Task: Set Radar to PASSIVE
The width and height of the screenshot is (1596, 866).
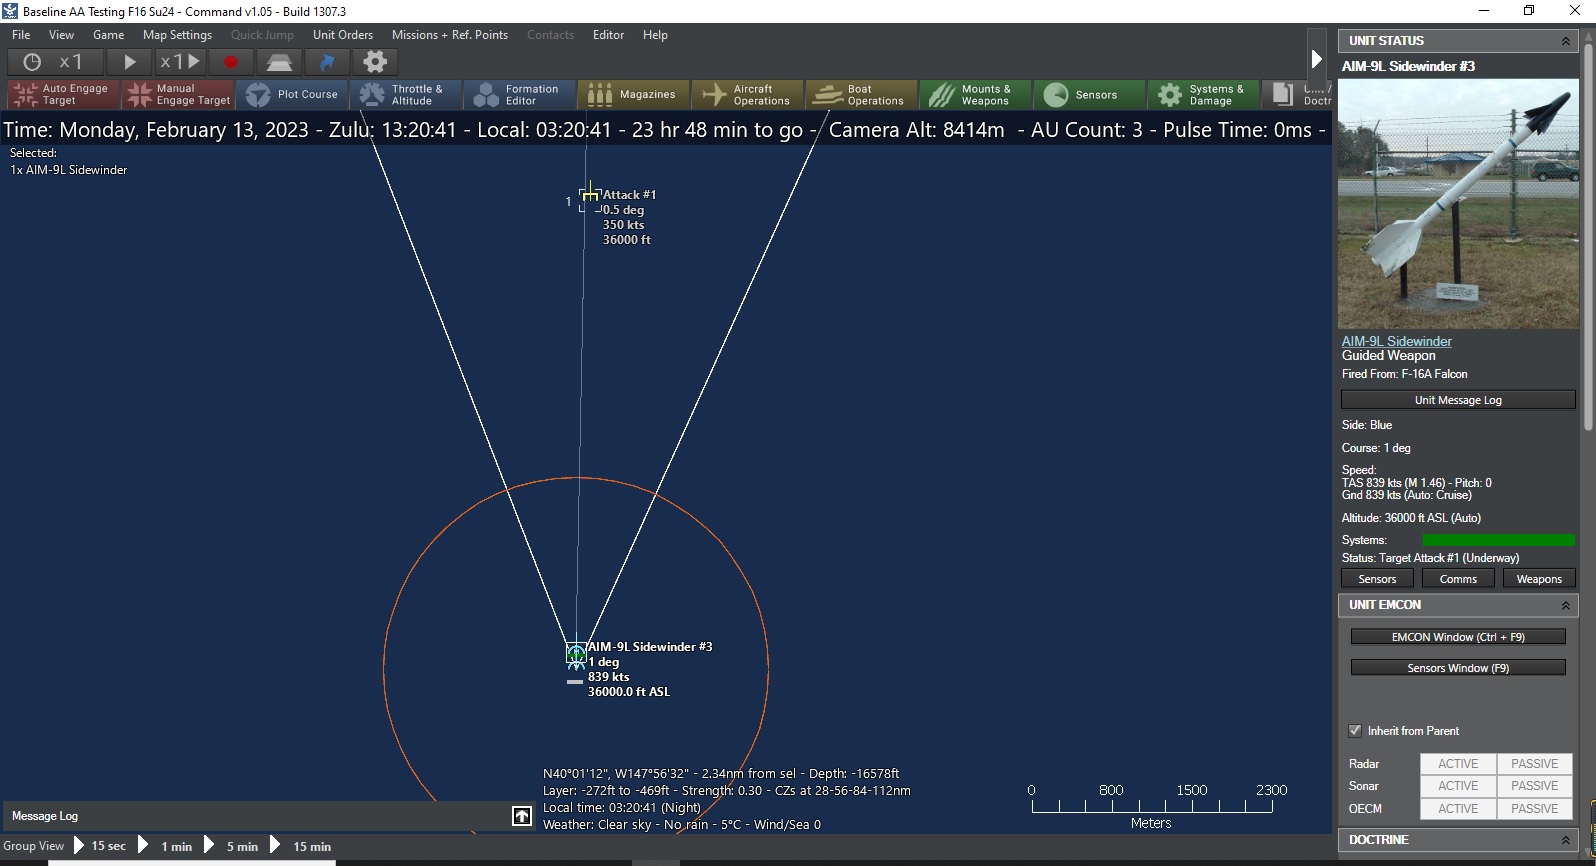Action: (x=1535, y=764)
